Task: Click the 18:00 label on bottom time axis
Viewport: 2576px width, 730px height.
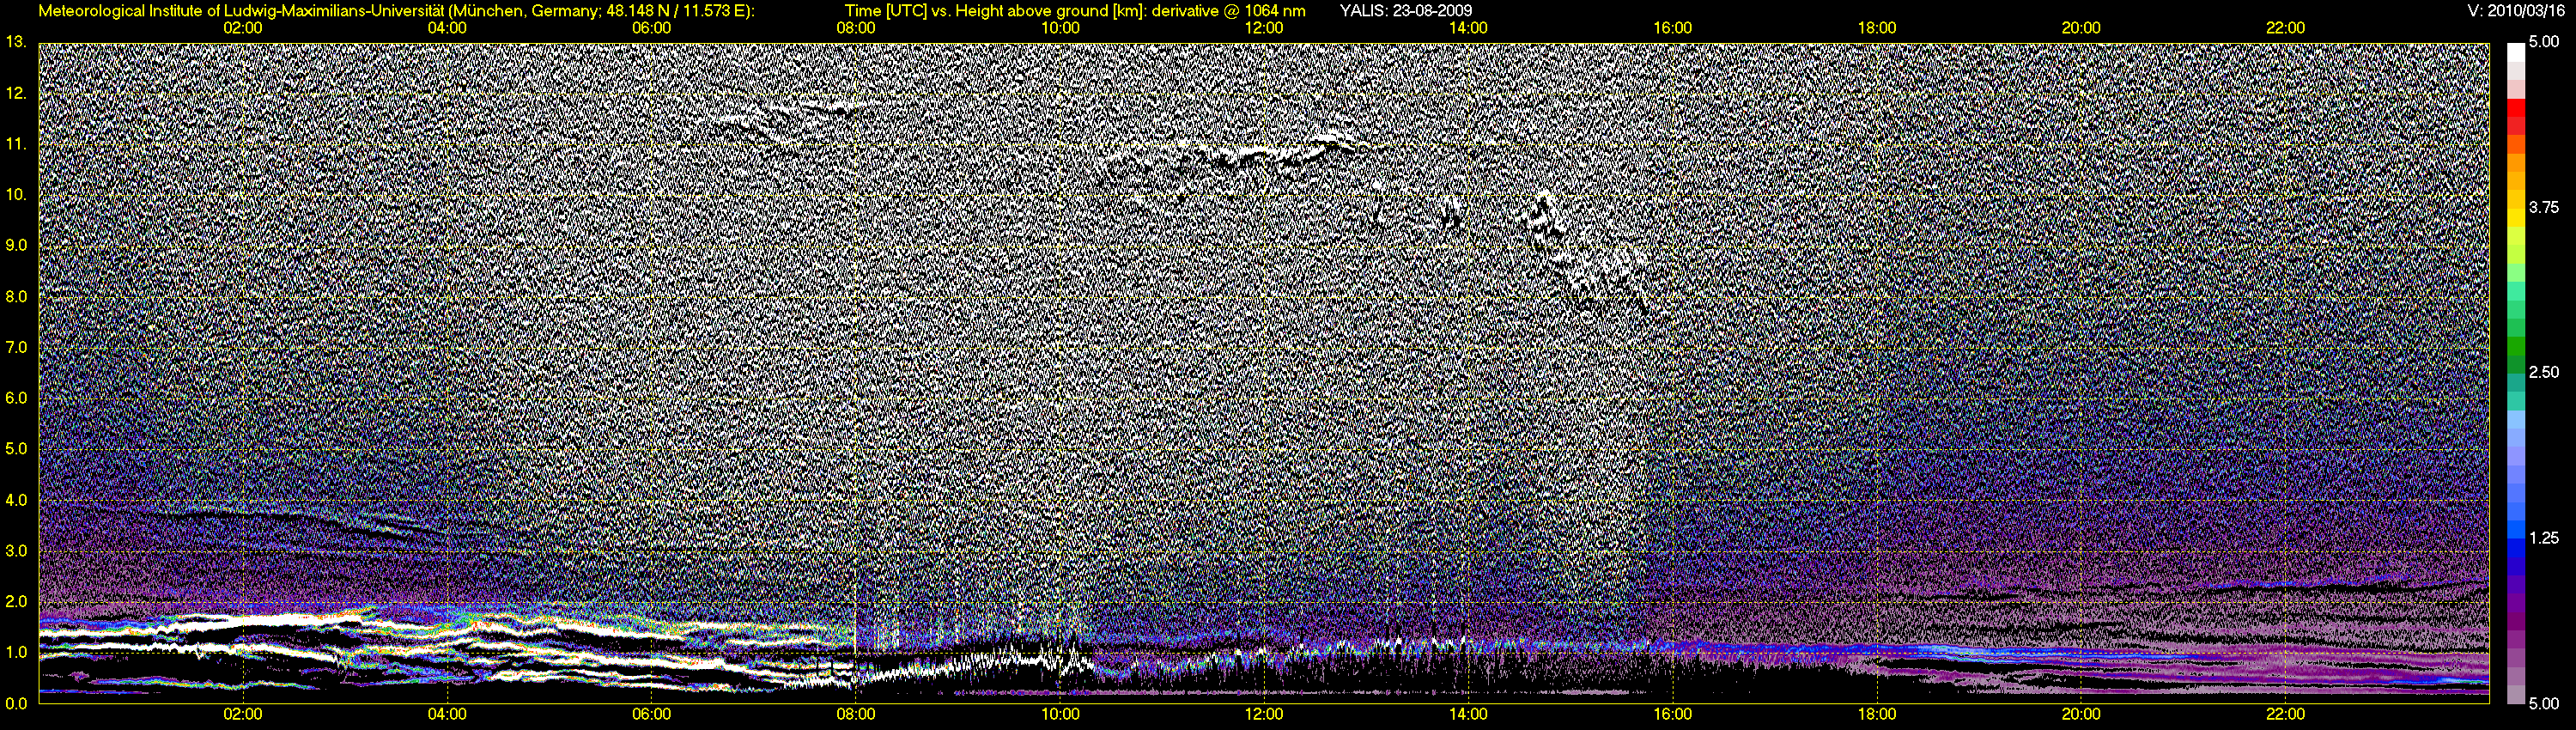Action: 1877,714
